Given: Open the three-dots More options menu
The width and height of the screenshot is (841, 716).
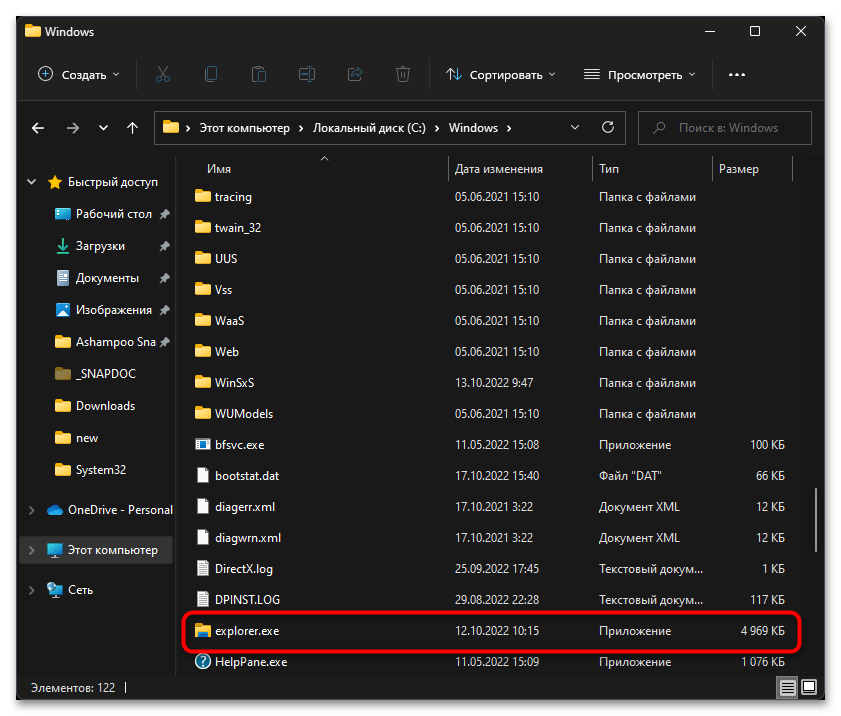Looking at the screenshot, I should [736, 75].
